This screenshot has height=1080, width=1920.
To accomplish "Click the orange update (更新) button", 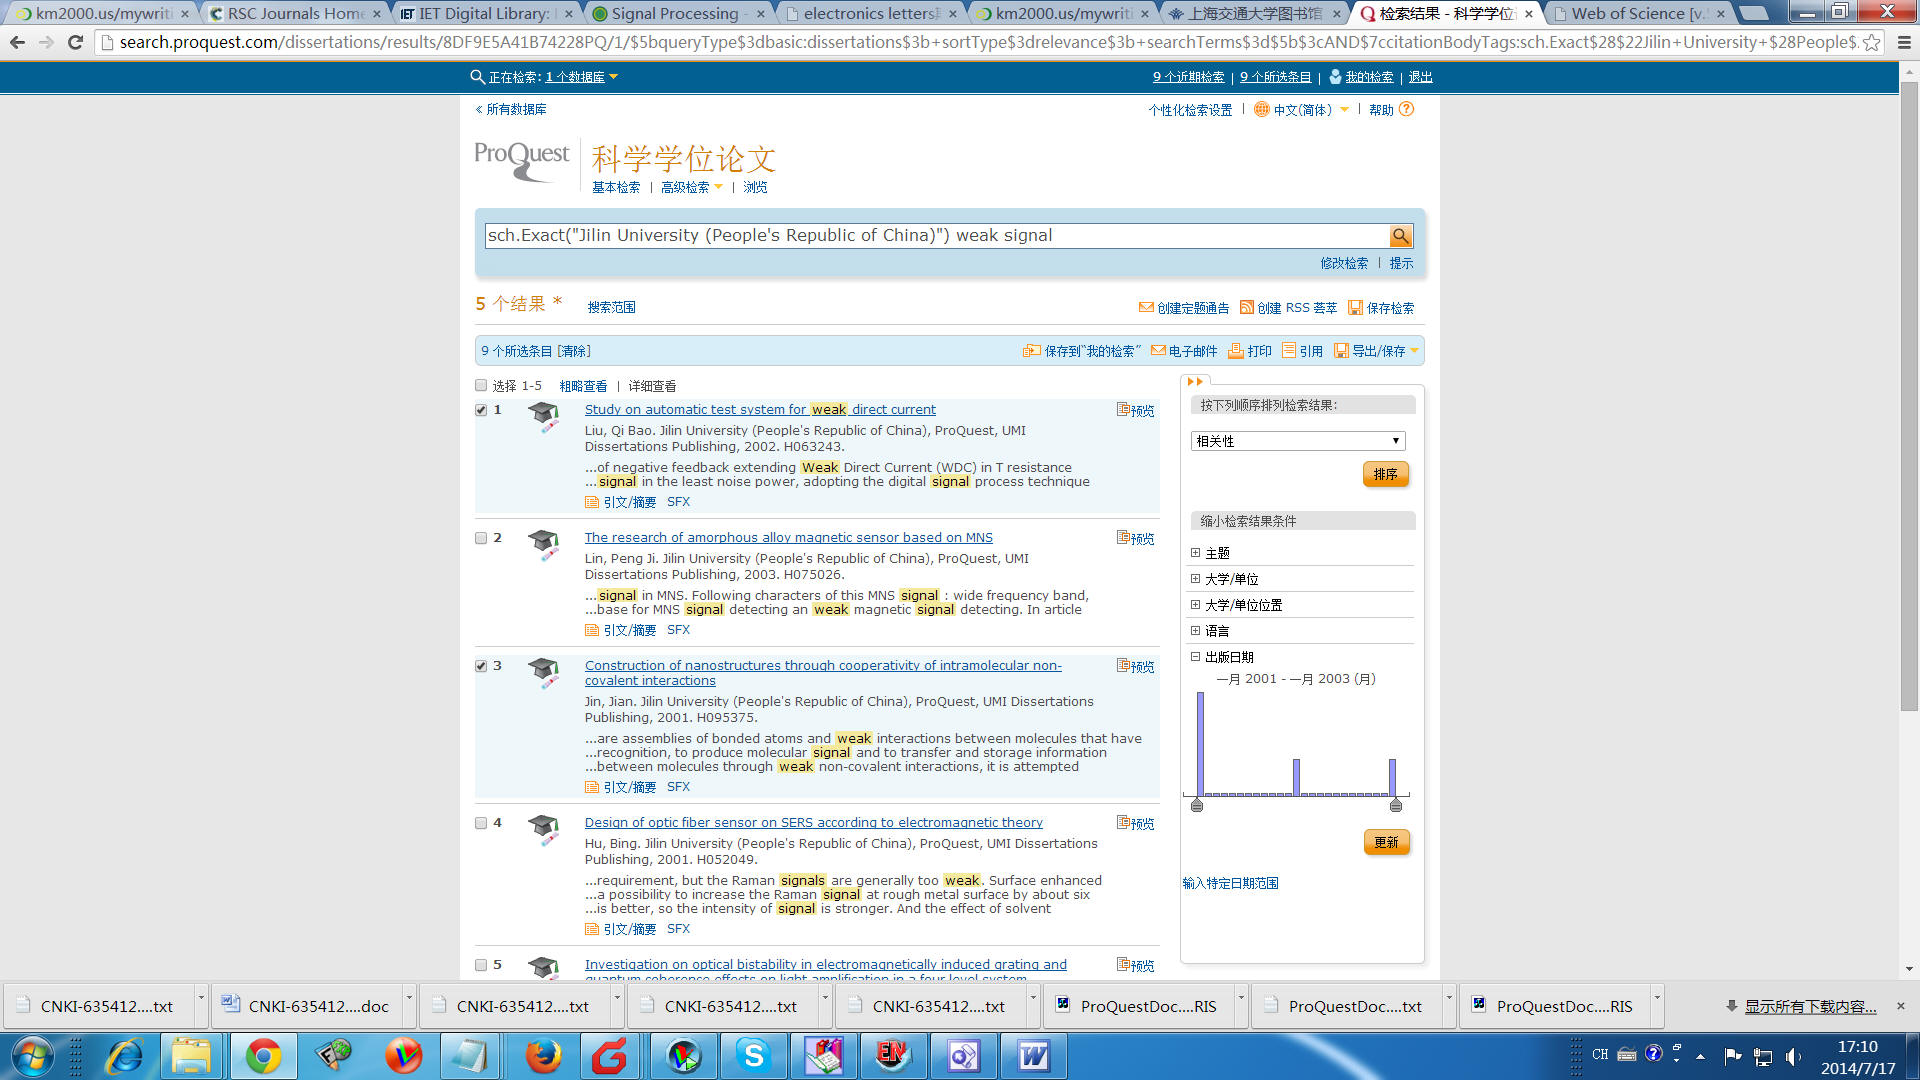I will pos(1386,842).
